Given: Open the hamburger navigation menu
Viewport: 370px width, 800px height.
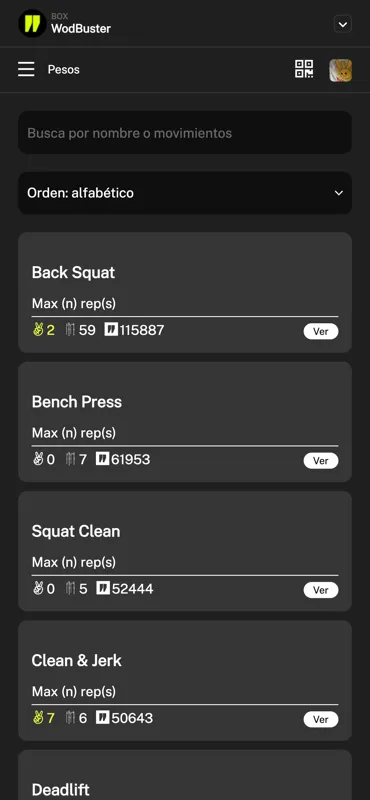Looking at the screenshot, I should tap(26, 69).
